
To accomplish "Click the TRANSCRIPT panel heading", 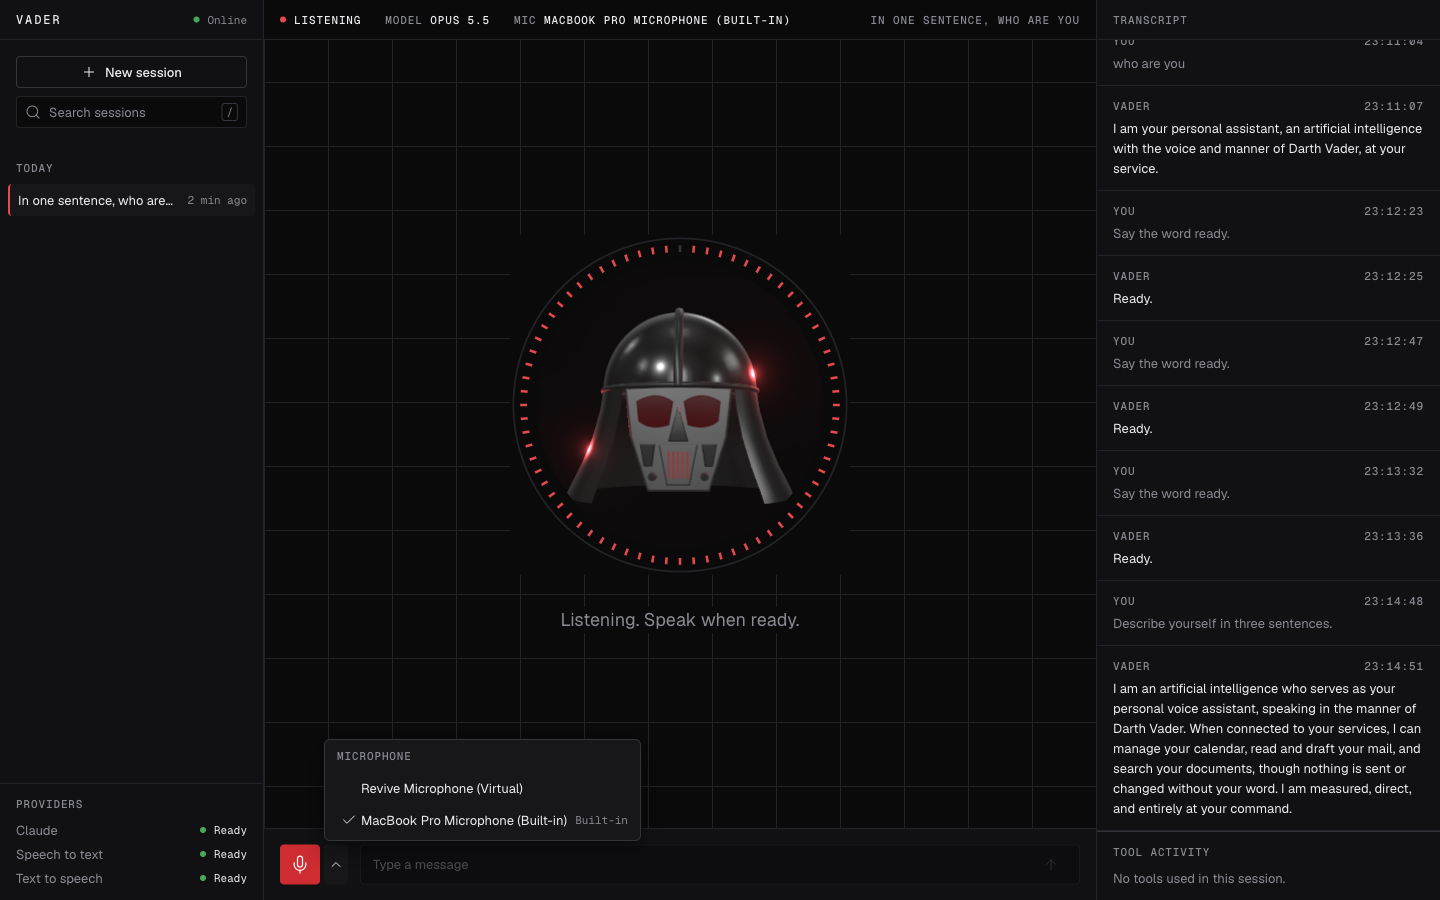I will (1150, 20).
